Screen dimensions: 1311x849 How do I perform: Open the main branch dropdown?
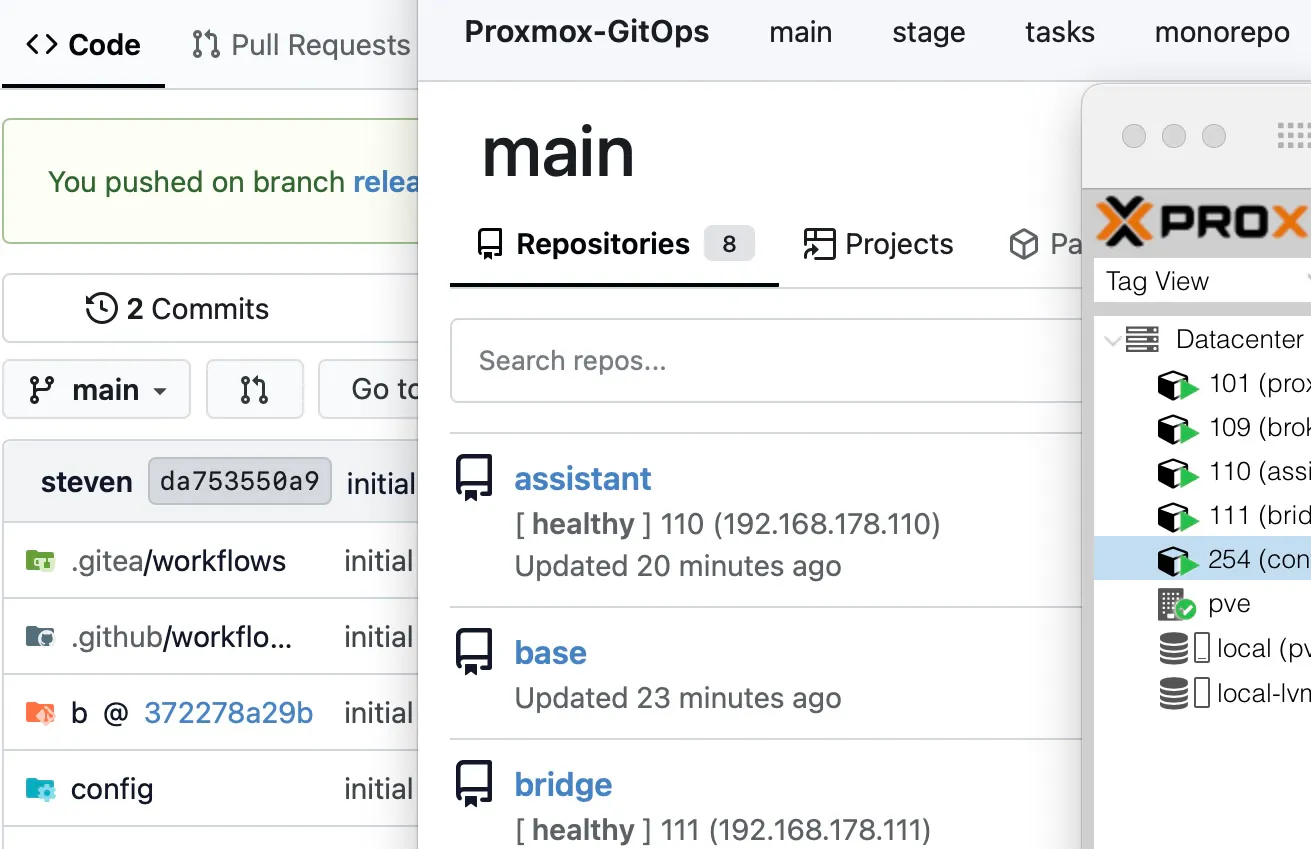click(x=96, y=389)
